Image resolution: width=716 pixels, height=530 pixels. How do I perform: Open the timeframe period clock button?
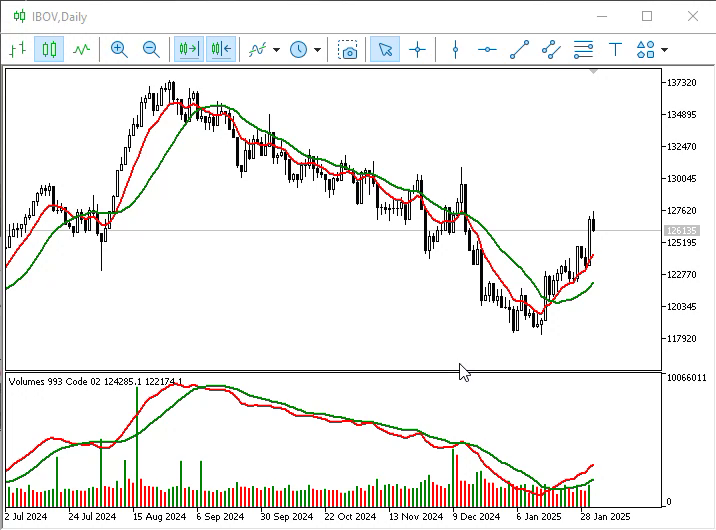(298, 49)
